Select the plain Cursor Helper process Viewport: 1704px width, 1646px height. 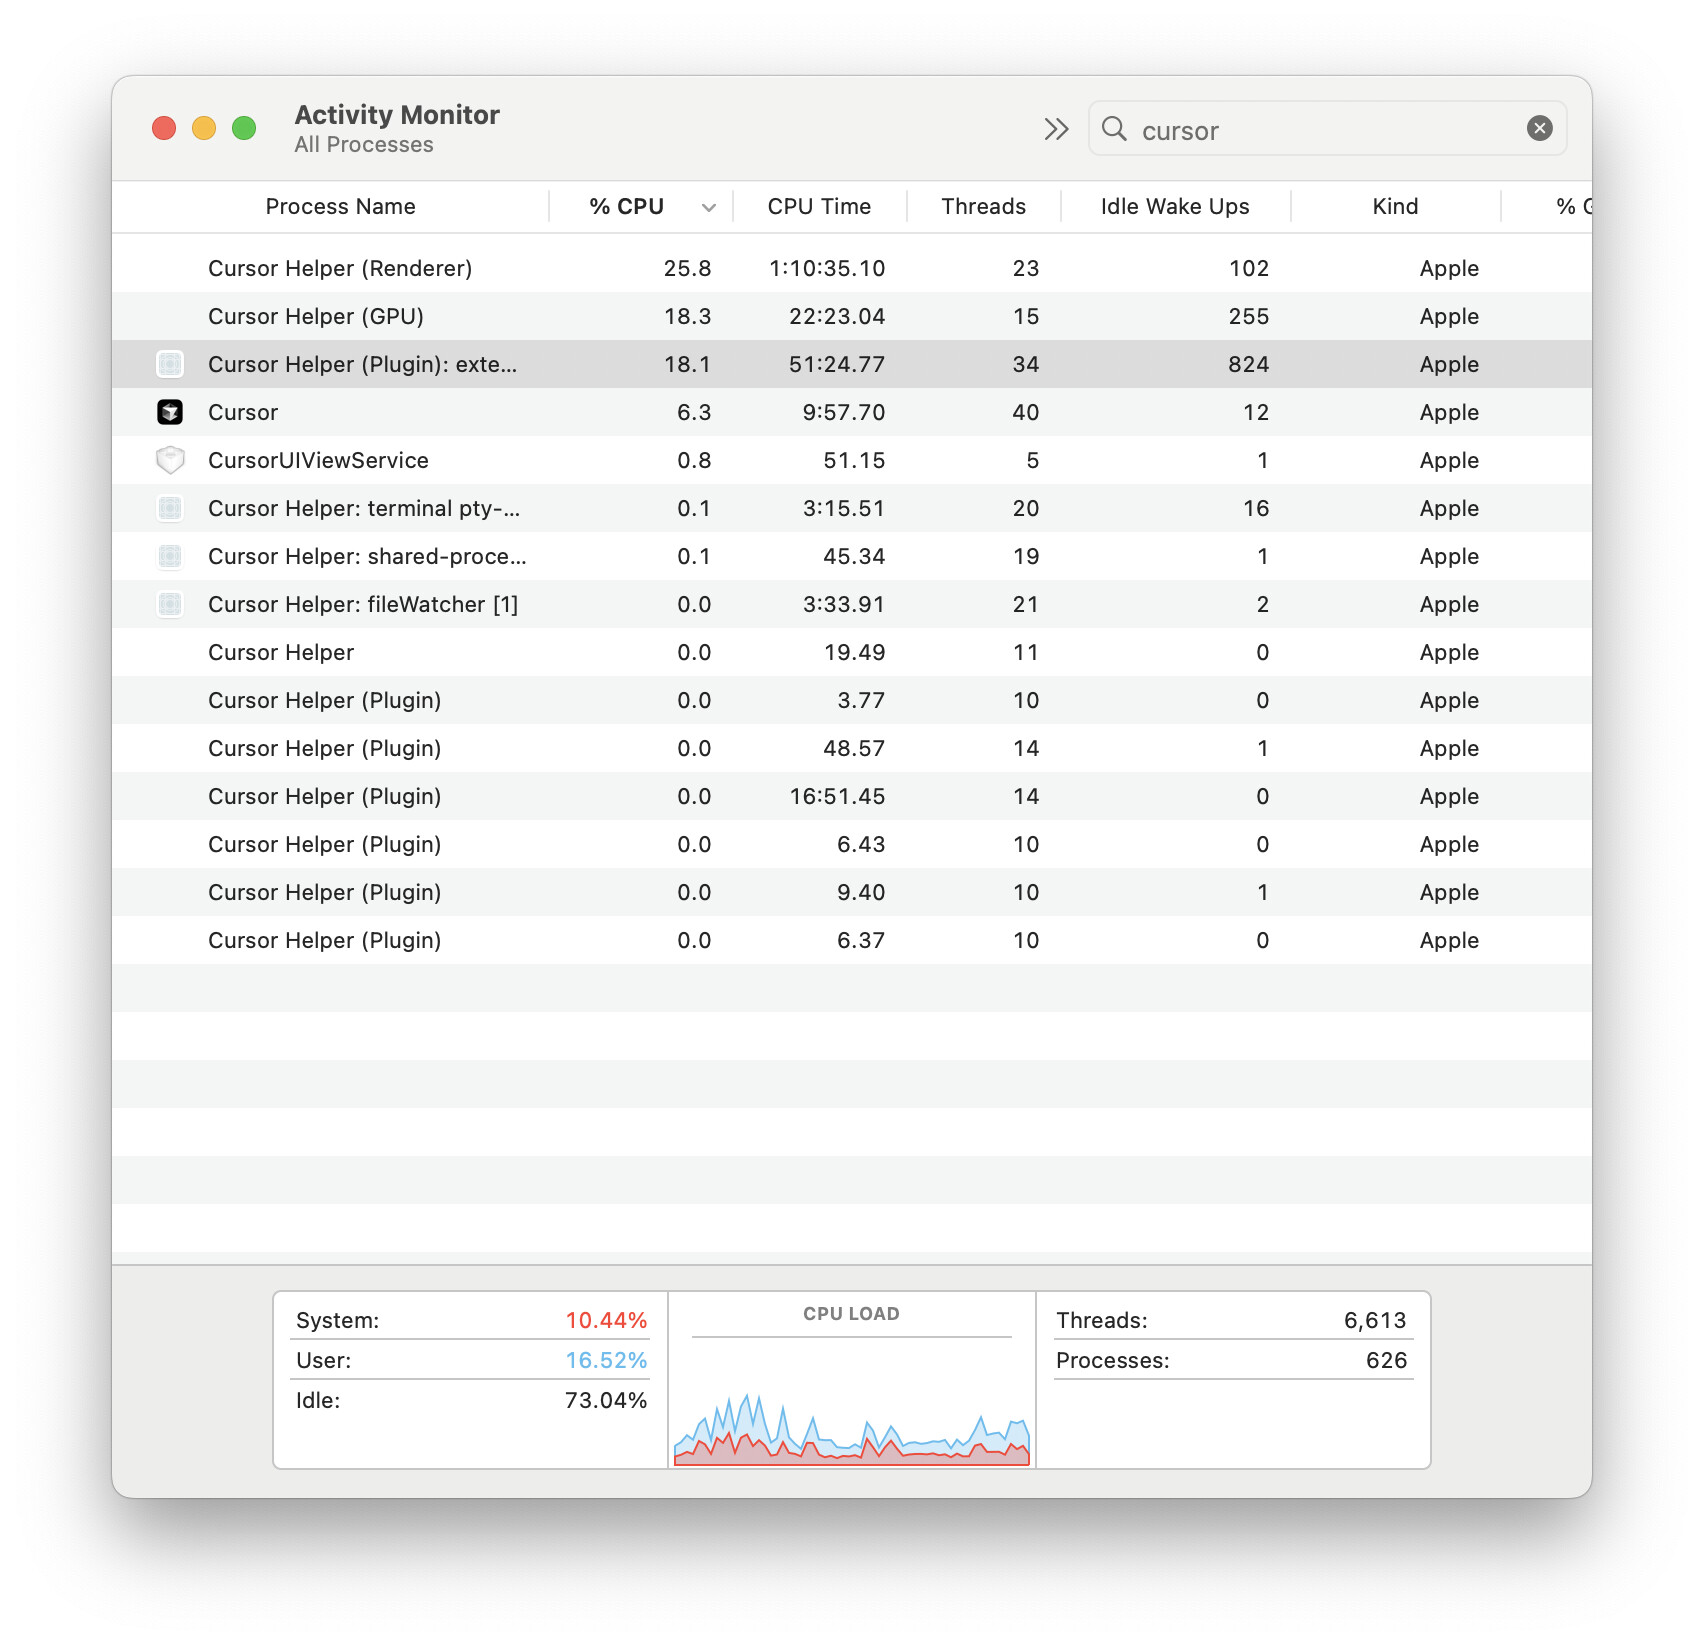point(852,652)
